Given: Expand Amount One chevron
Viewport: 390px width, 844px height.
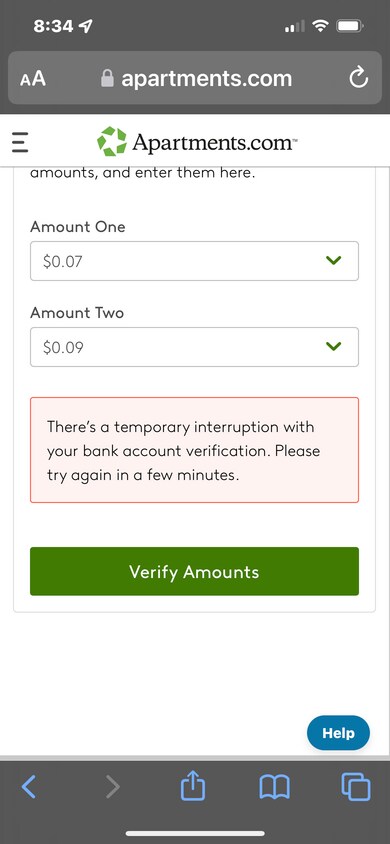Looking at the screenshot, I should click(x=334, y=261).
